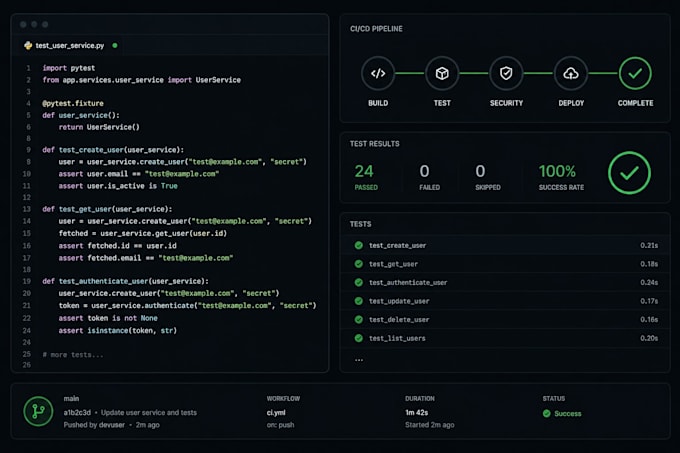Click the first window control dot in editor
The image size is (680, 453).
click(23, 25)
